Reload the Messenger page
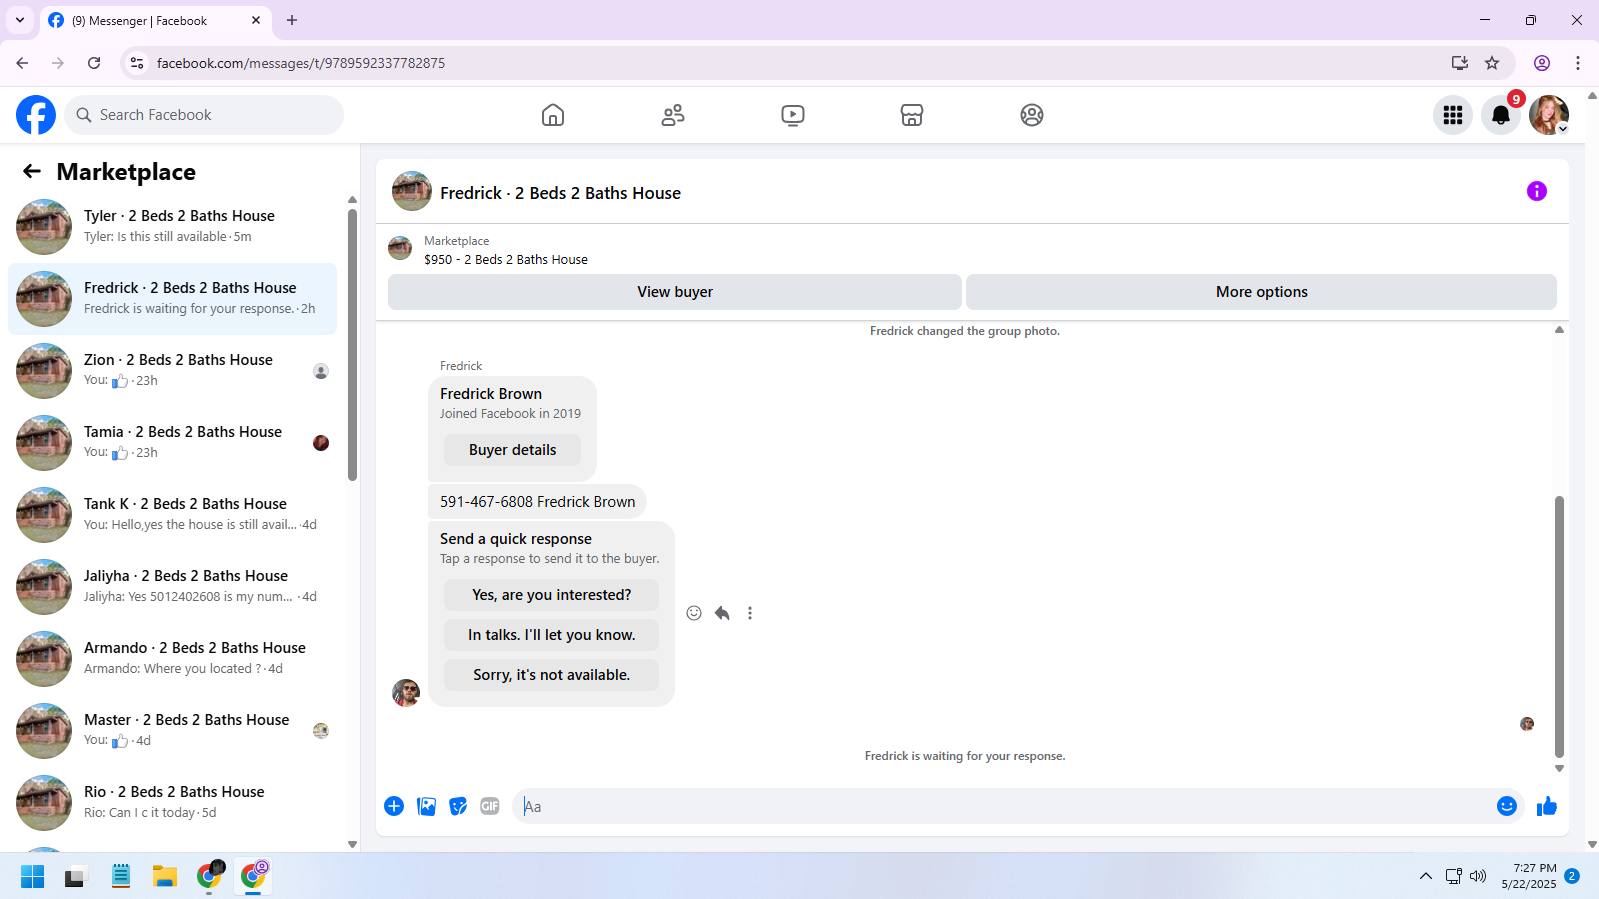This screenshot has width=1599, height=899. pos(94,63)
